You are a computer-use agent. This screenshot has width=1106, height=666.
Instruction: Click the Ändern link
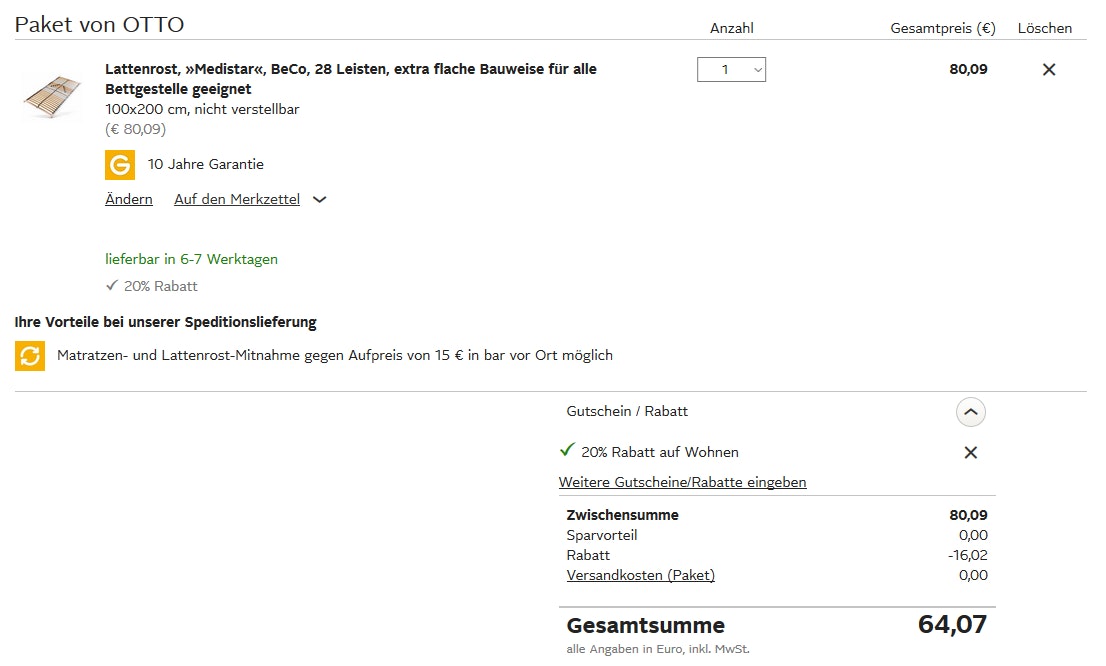click(x=129, y=200)
